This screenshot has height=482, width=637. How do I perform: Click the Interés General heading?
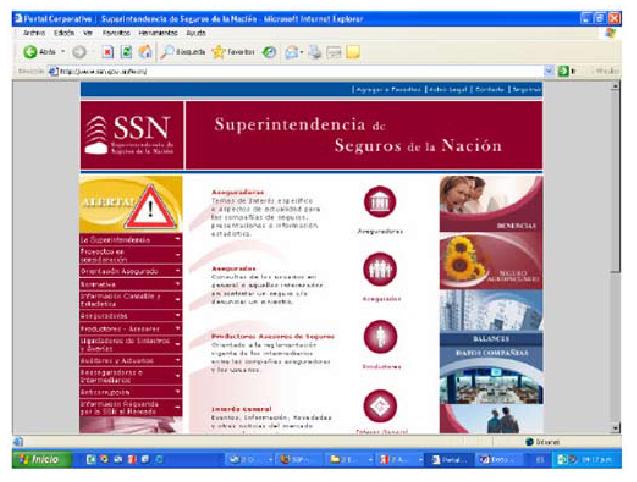point(241,409)
